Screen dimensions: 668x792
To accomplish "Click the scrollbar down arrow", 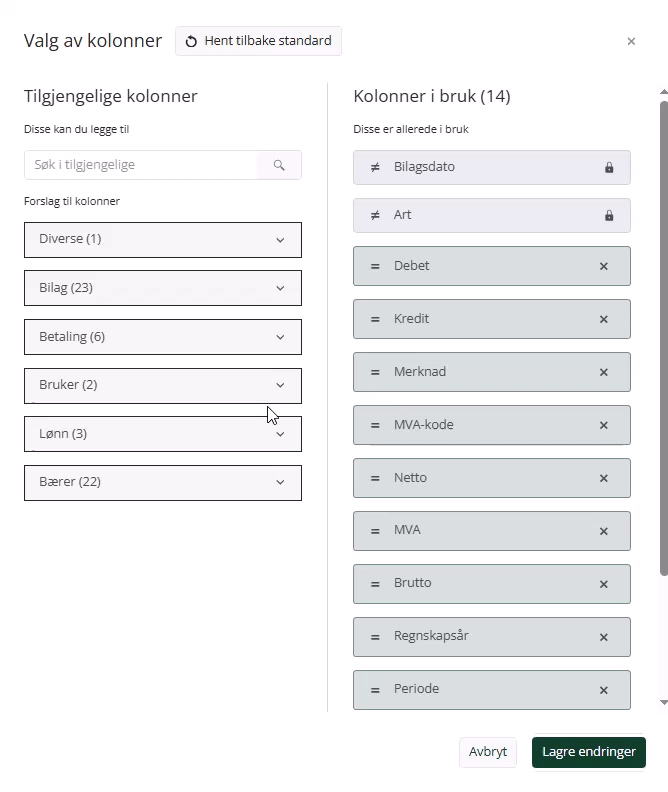I will pyautogui.click(x=663, y=702).
